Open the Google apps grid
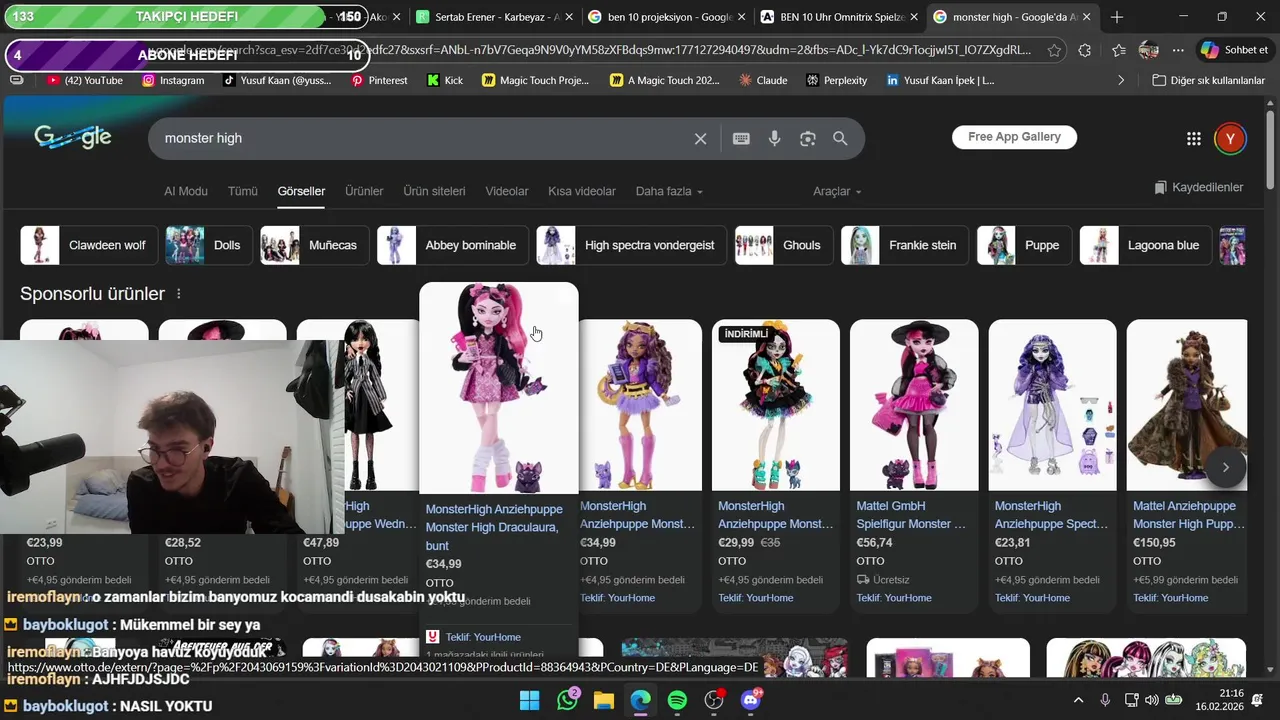The height and width of the screenshot is (720, 1280). point(1193,139)
